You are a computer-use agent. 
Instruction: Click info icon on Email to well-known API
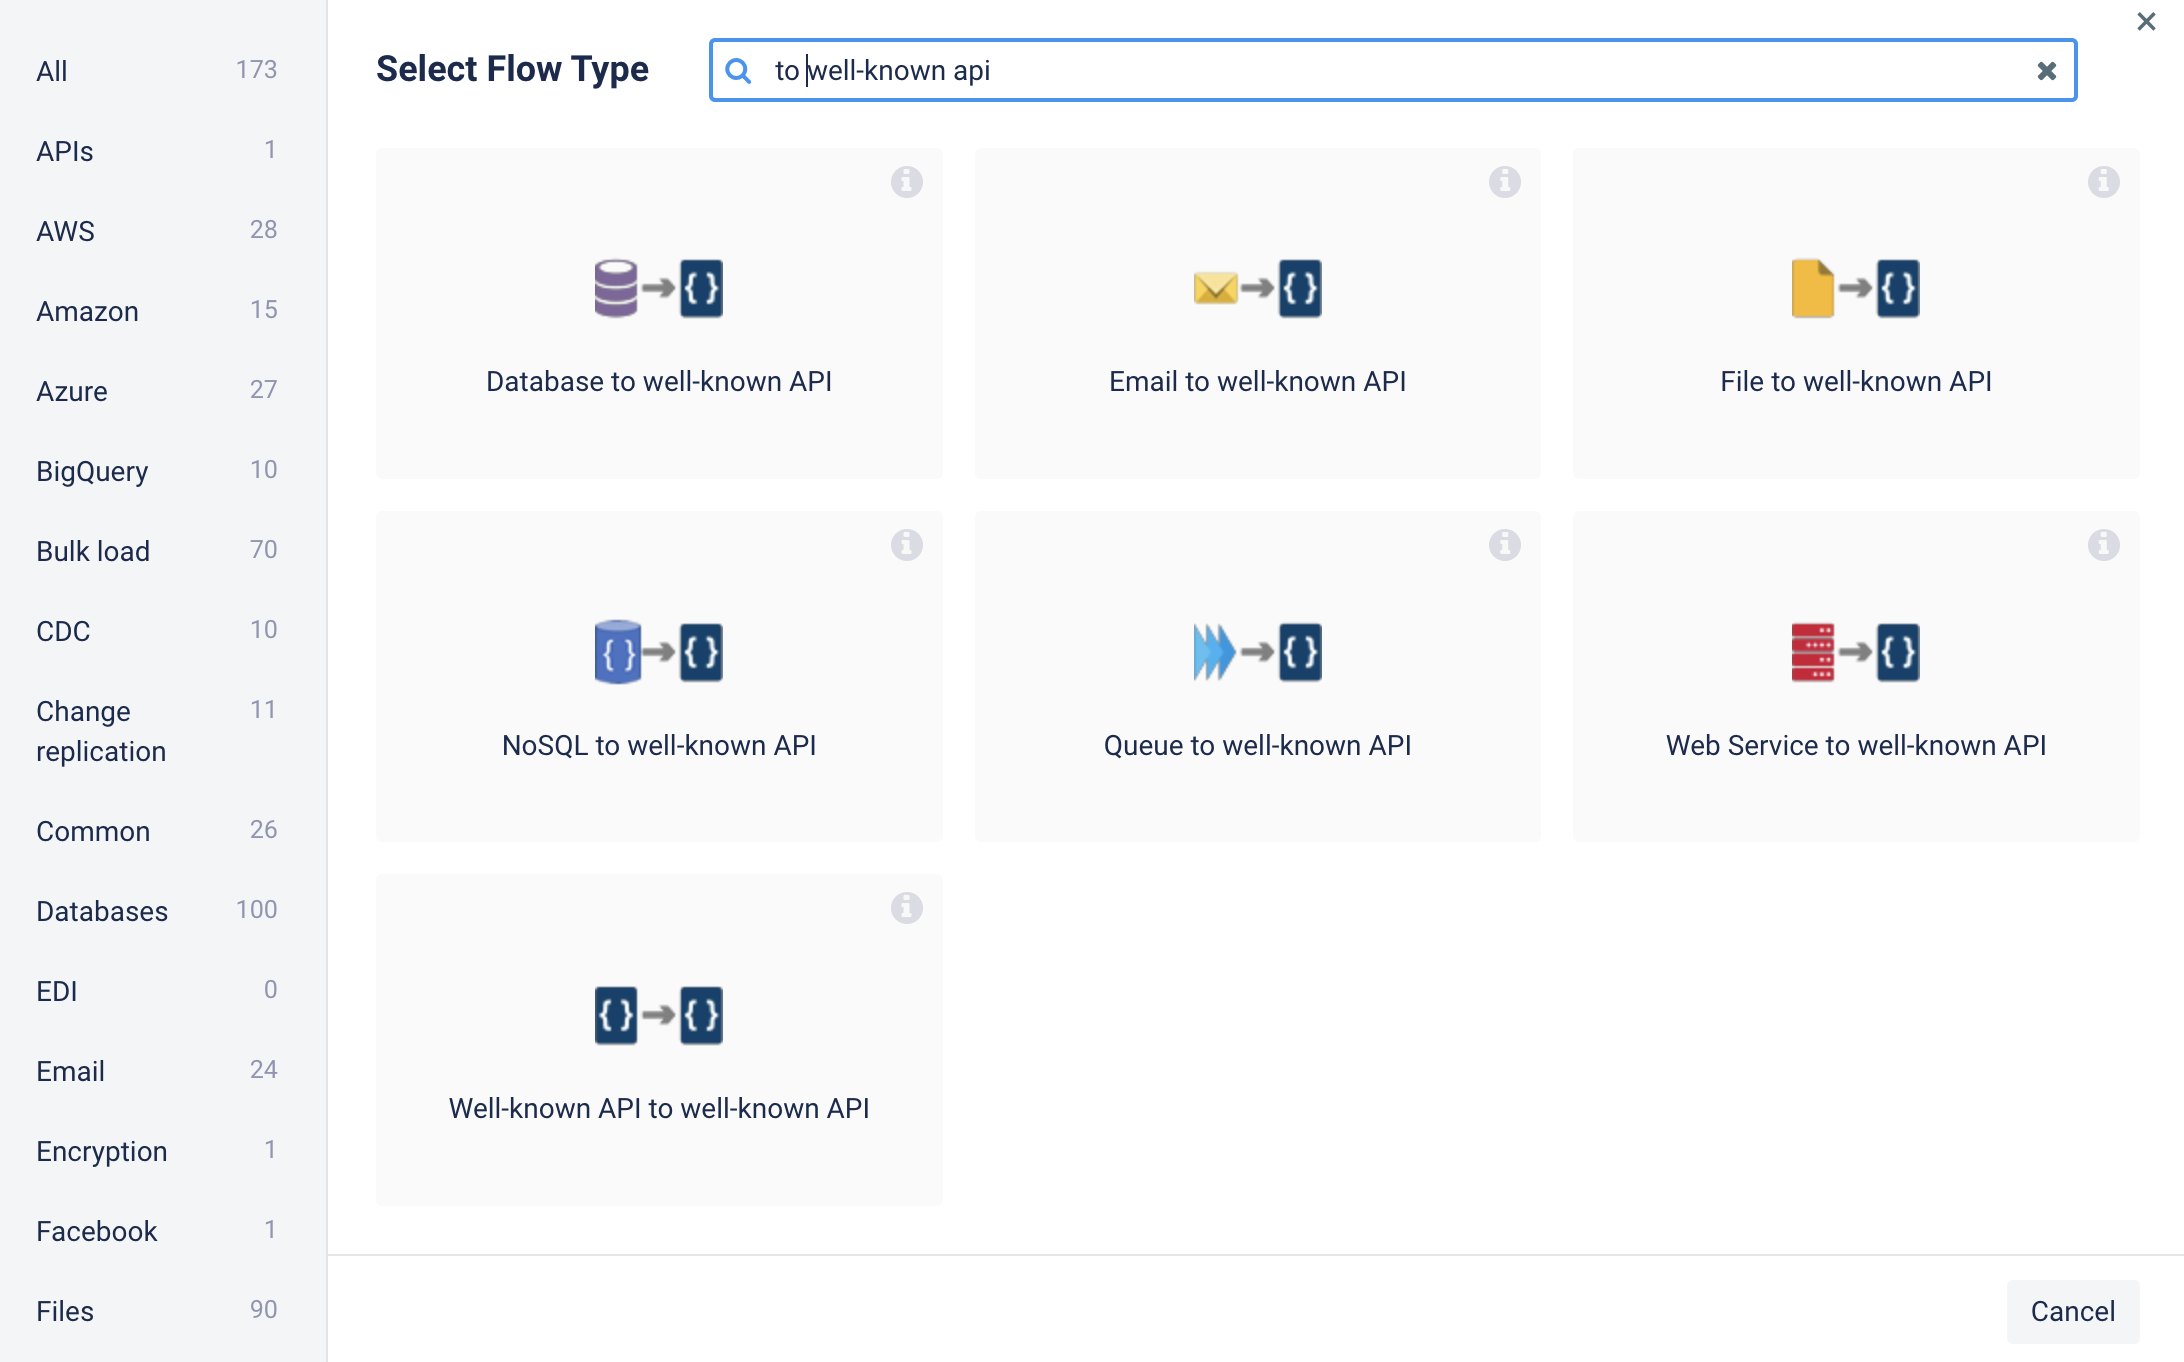click(x=1504, y=182)
